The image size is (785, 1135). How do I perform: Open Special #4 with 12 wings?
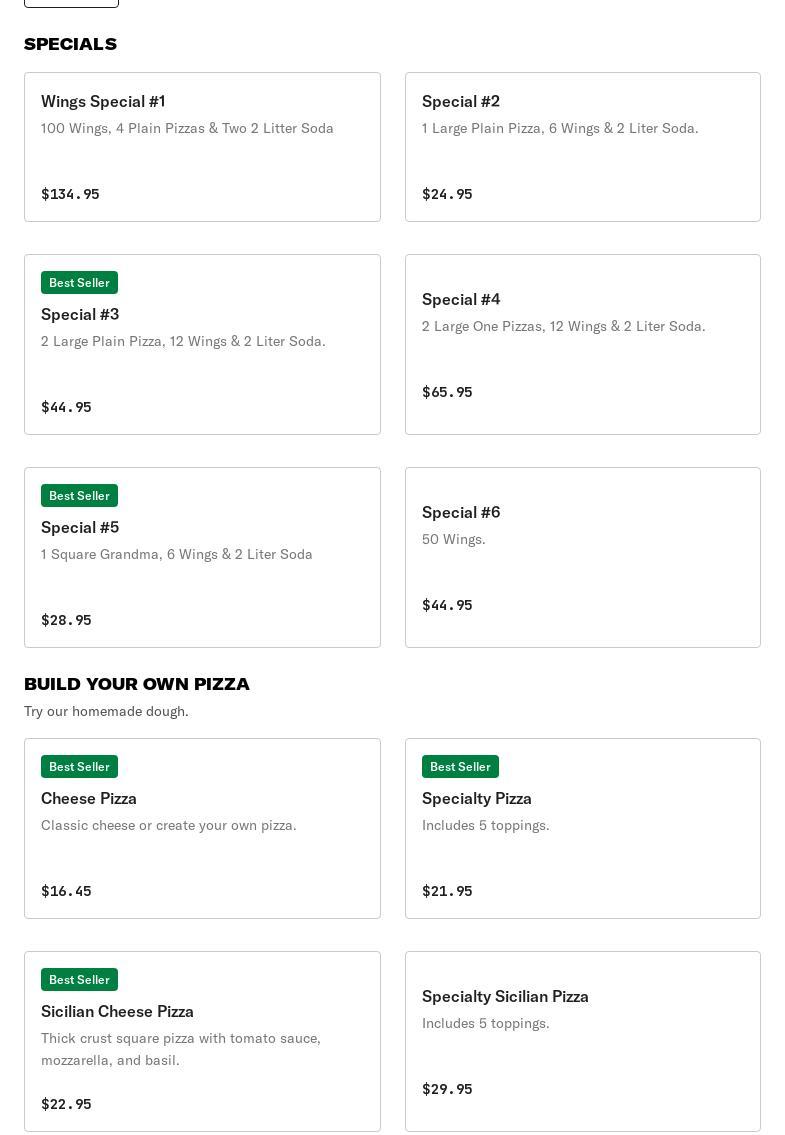(x=582, y=344)
